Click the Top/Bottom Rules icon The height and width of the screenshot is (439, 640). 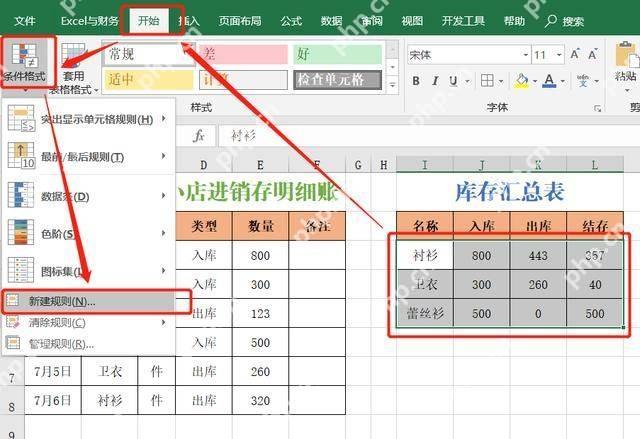pyautogui.click(x=21, y=155)
